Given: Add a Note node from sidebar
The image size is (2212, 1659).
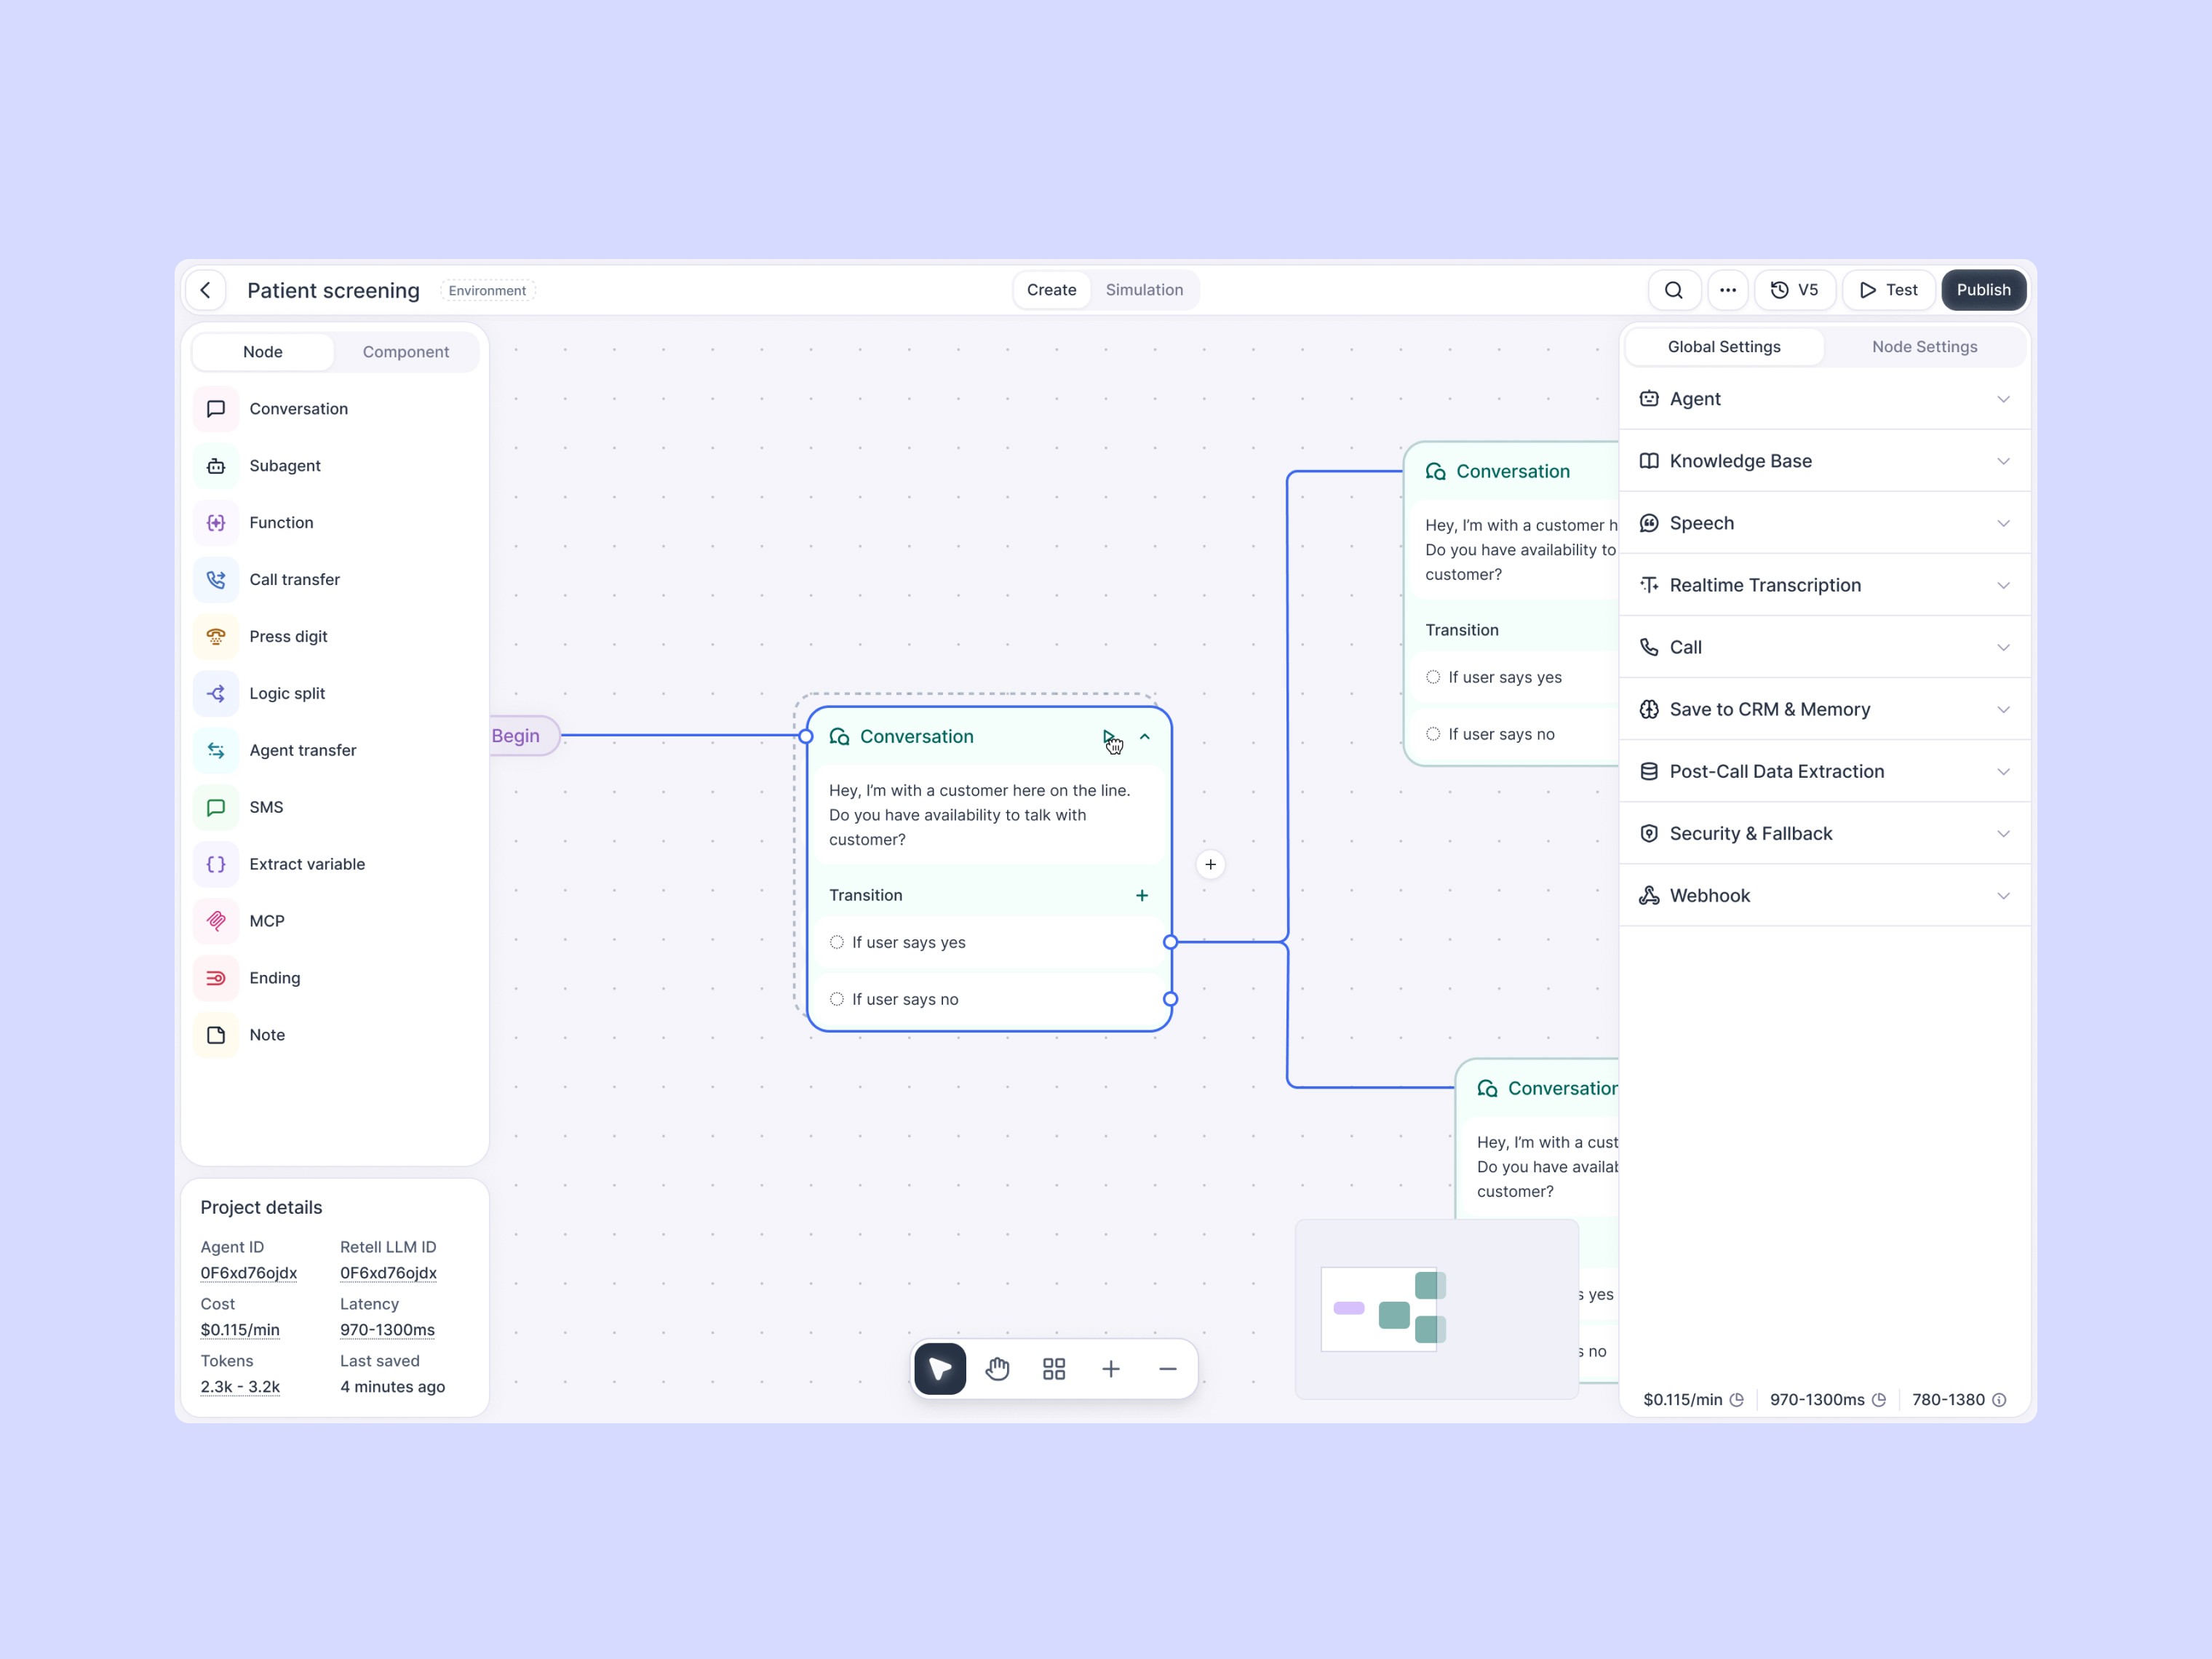Looking at the screenshot, I should pos(335,1036).
